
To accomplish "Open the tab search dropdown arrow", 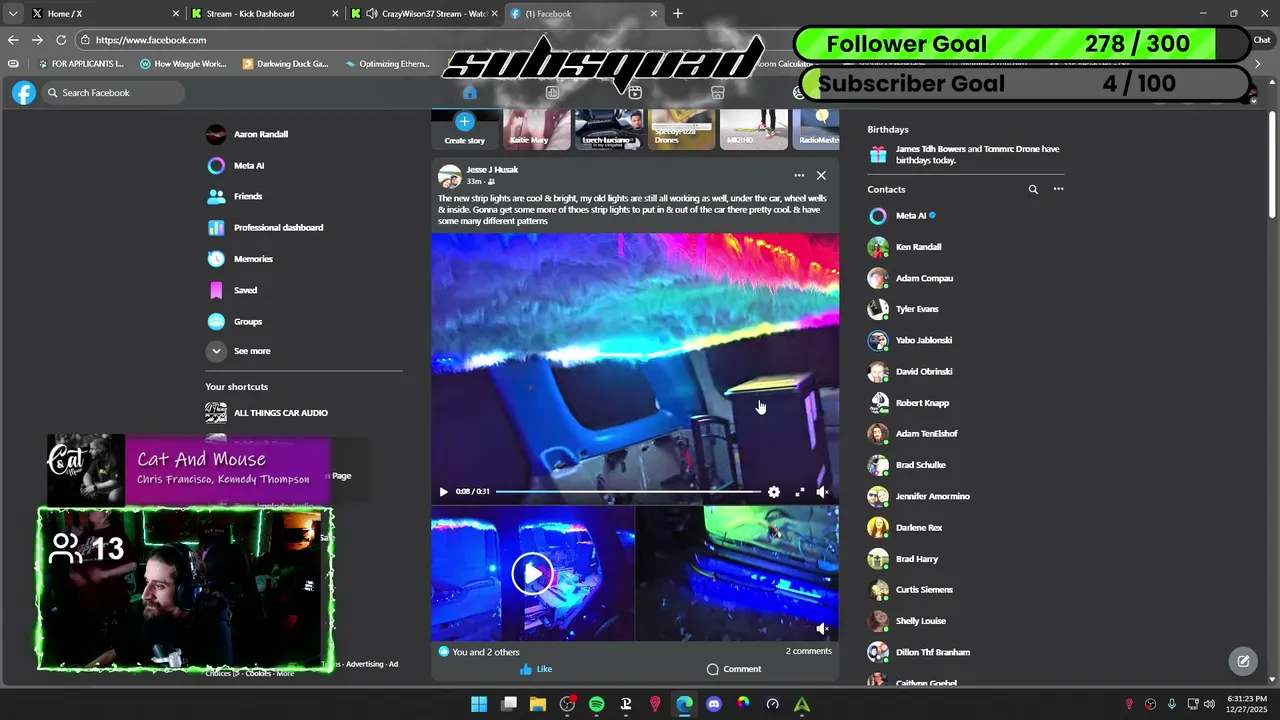I will [12, 14].
